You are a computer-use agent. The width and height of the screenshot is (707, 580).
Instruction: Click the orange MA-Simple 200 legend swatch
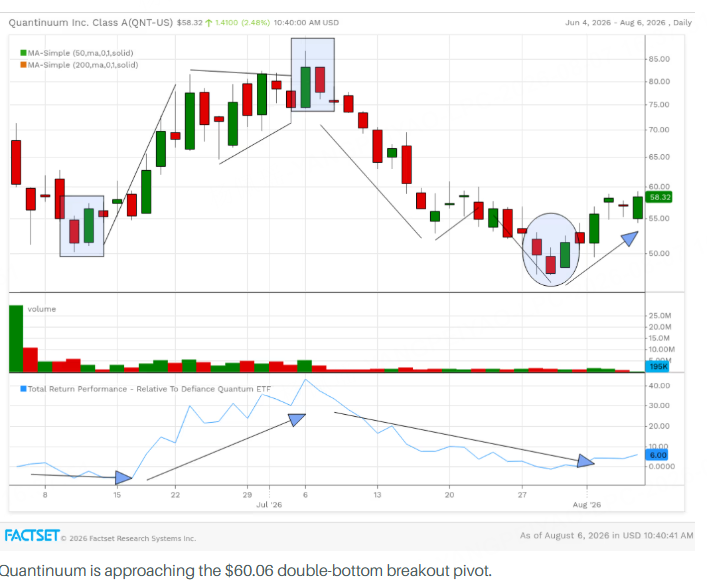[23, 65]
